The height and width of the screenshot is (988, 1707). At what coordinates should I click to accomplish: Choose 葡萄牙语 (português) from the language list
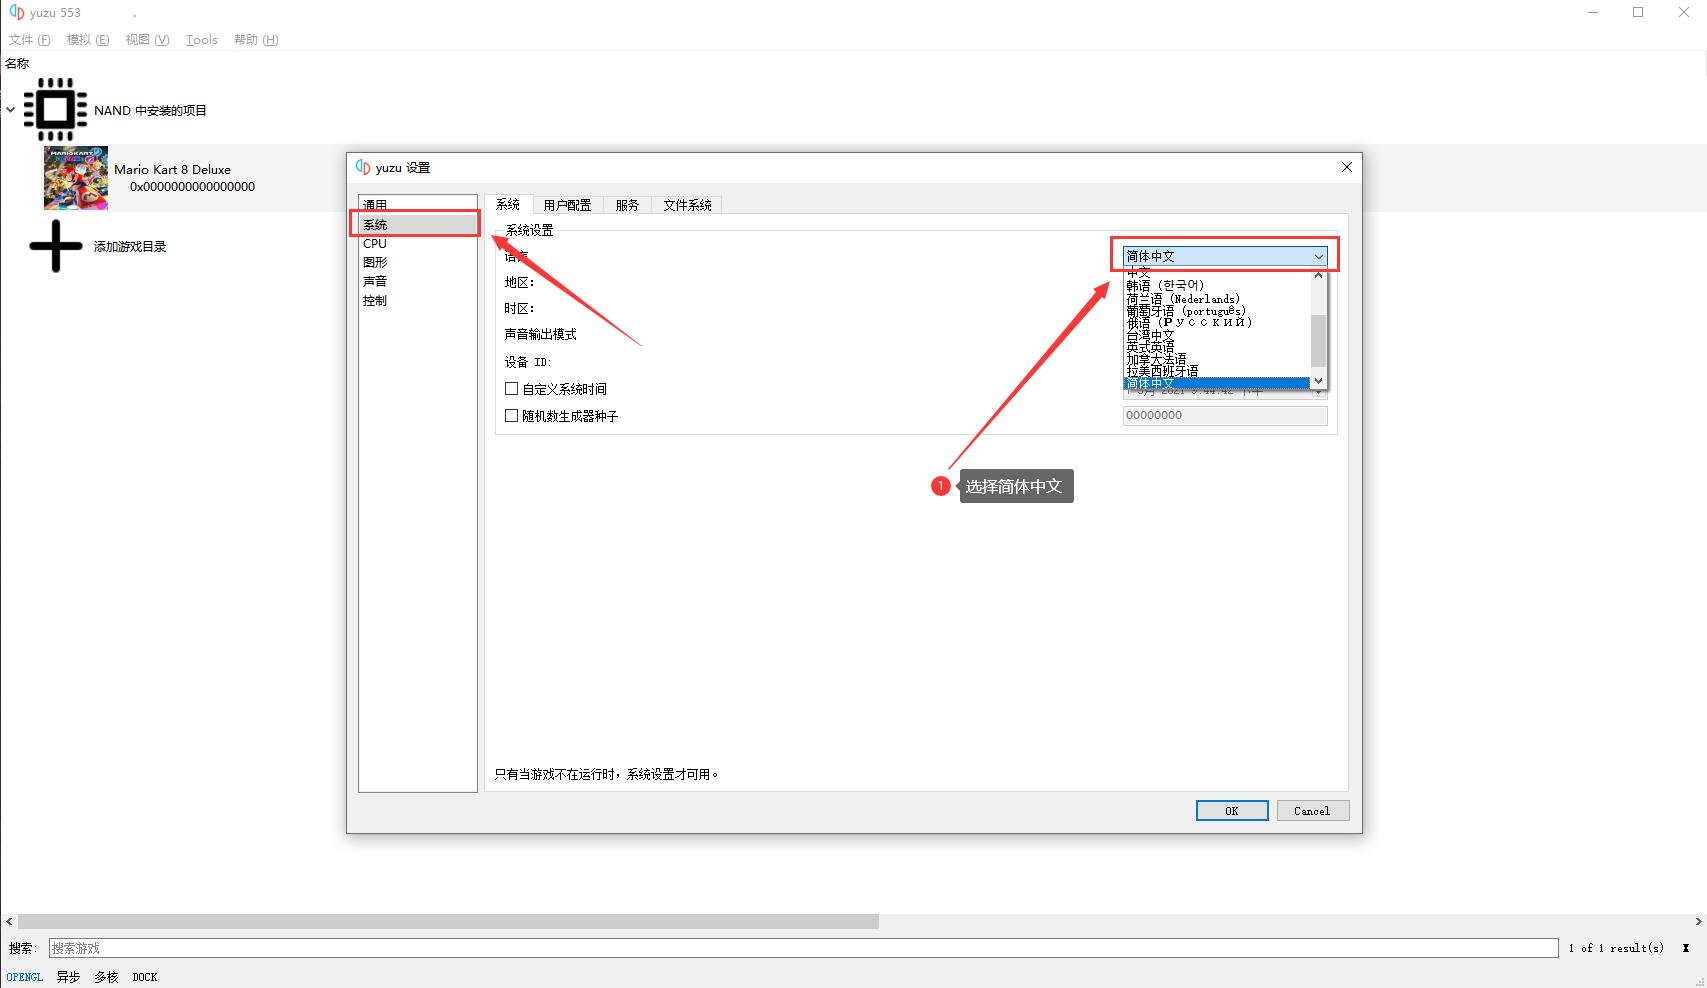(x=1216, y=311)
